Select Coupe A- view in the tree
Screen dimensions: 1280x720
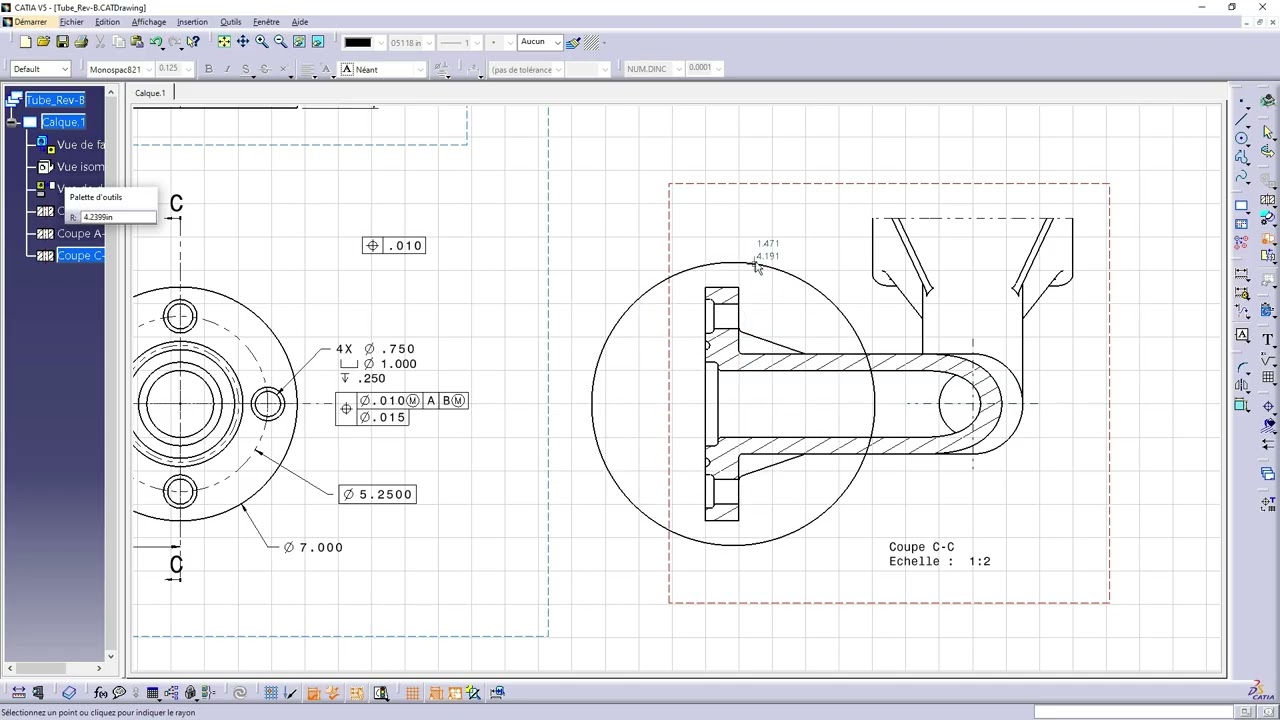80,234
